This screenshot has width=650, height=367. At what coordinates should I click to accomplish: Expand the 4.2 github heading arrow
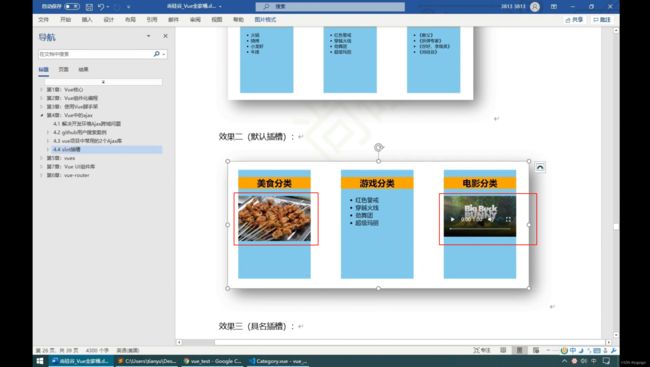[x=48, y=132]
